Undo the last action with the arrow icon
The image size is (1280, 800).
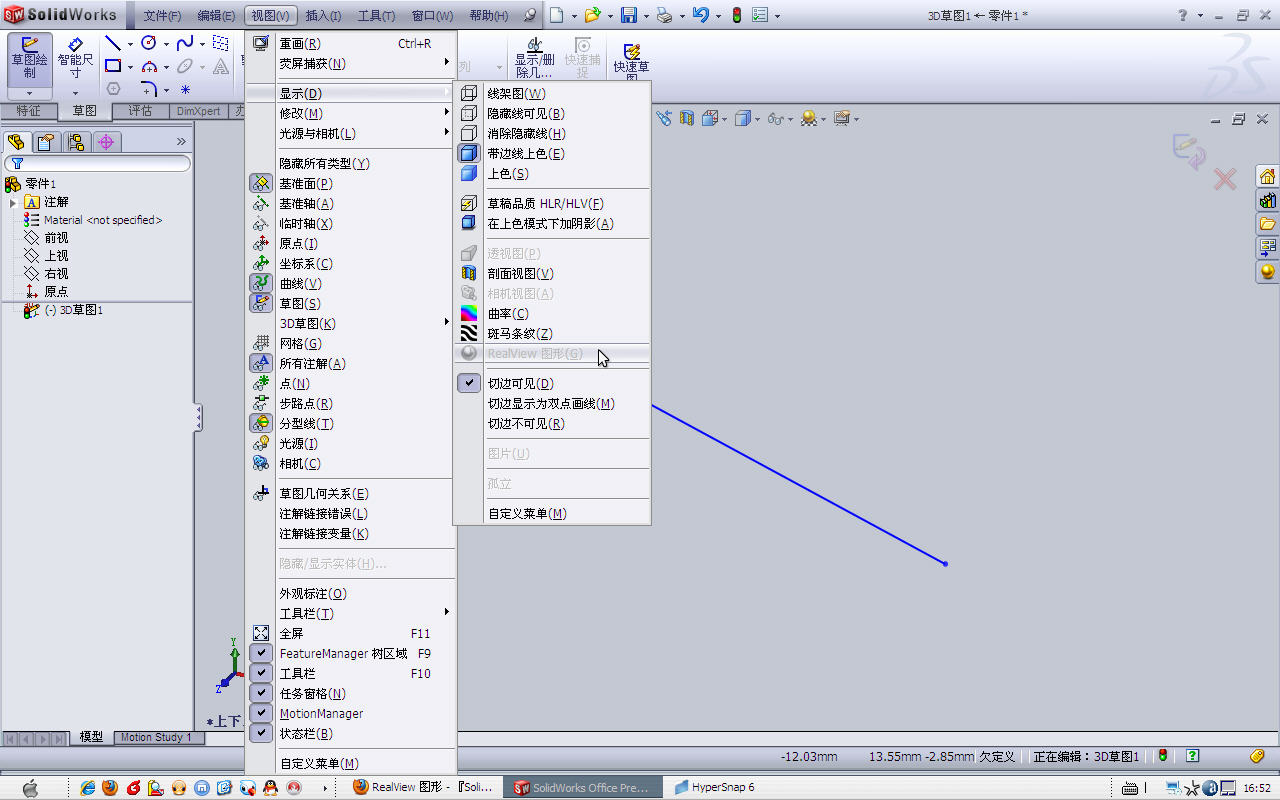[700, 15]
